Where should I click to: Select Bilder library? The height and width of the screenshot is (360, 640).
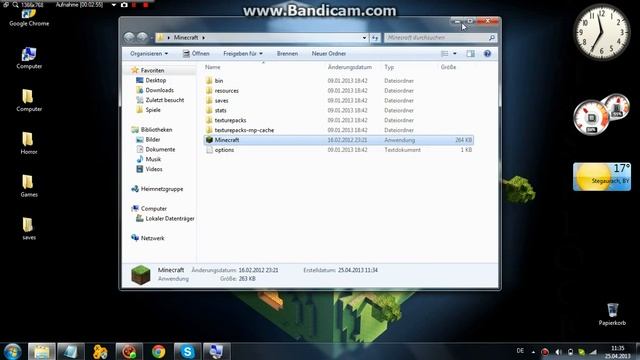[153, 140]
